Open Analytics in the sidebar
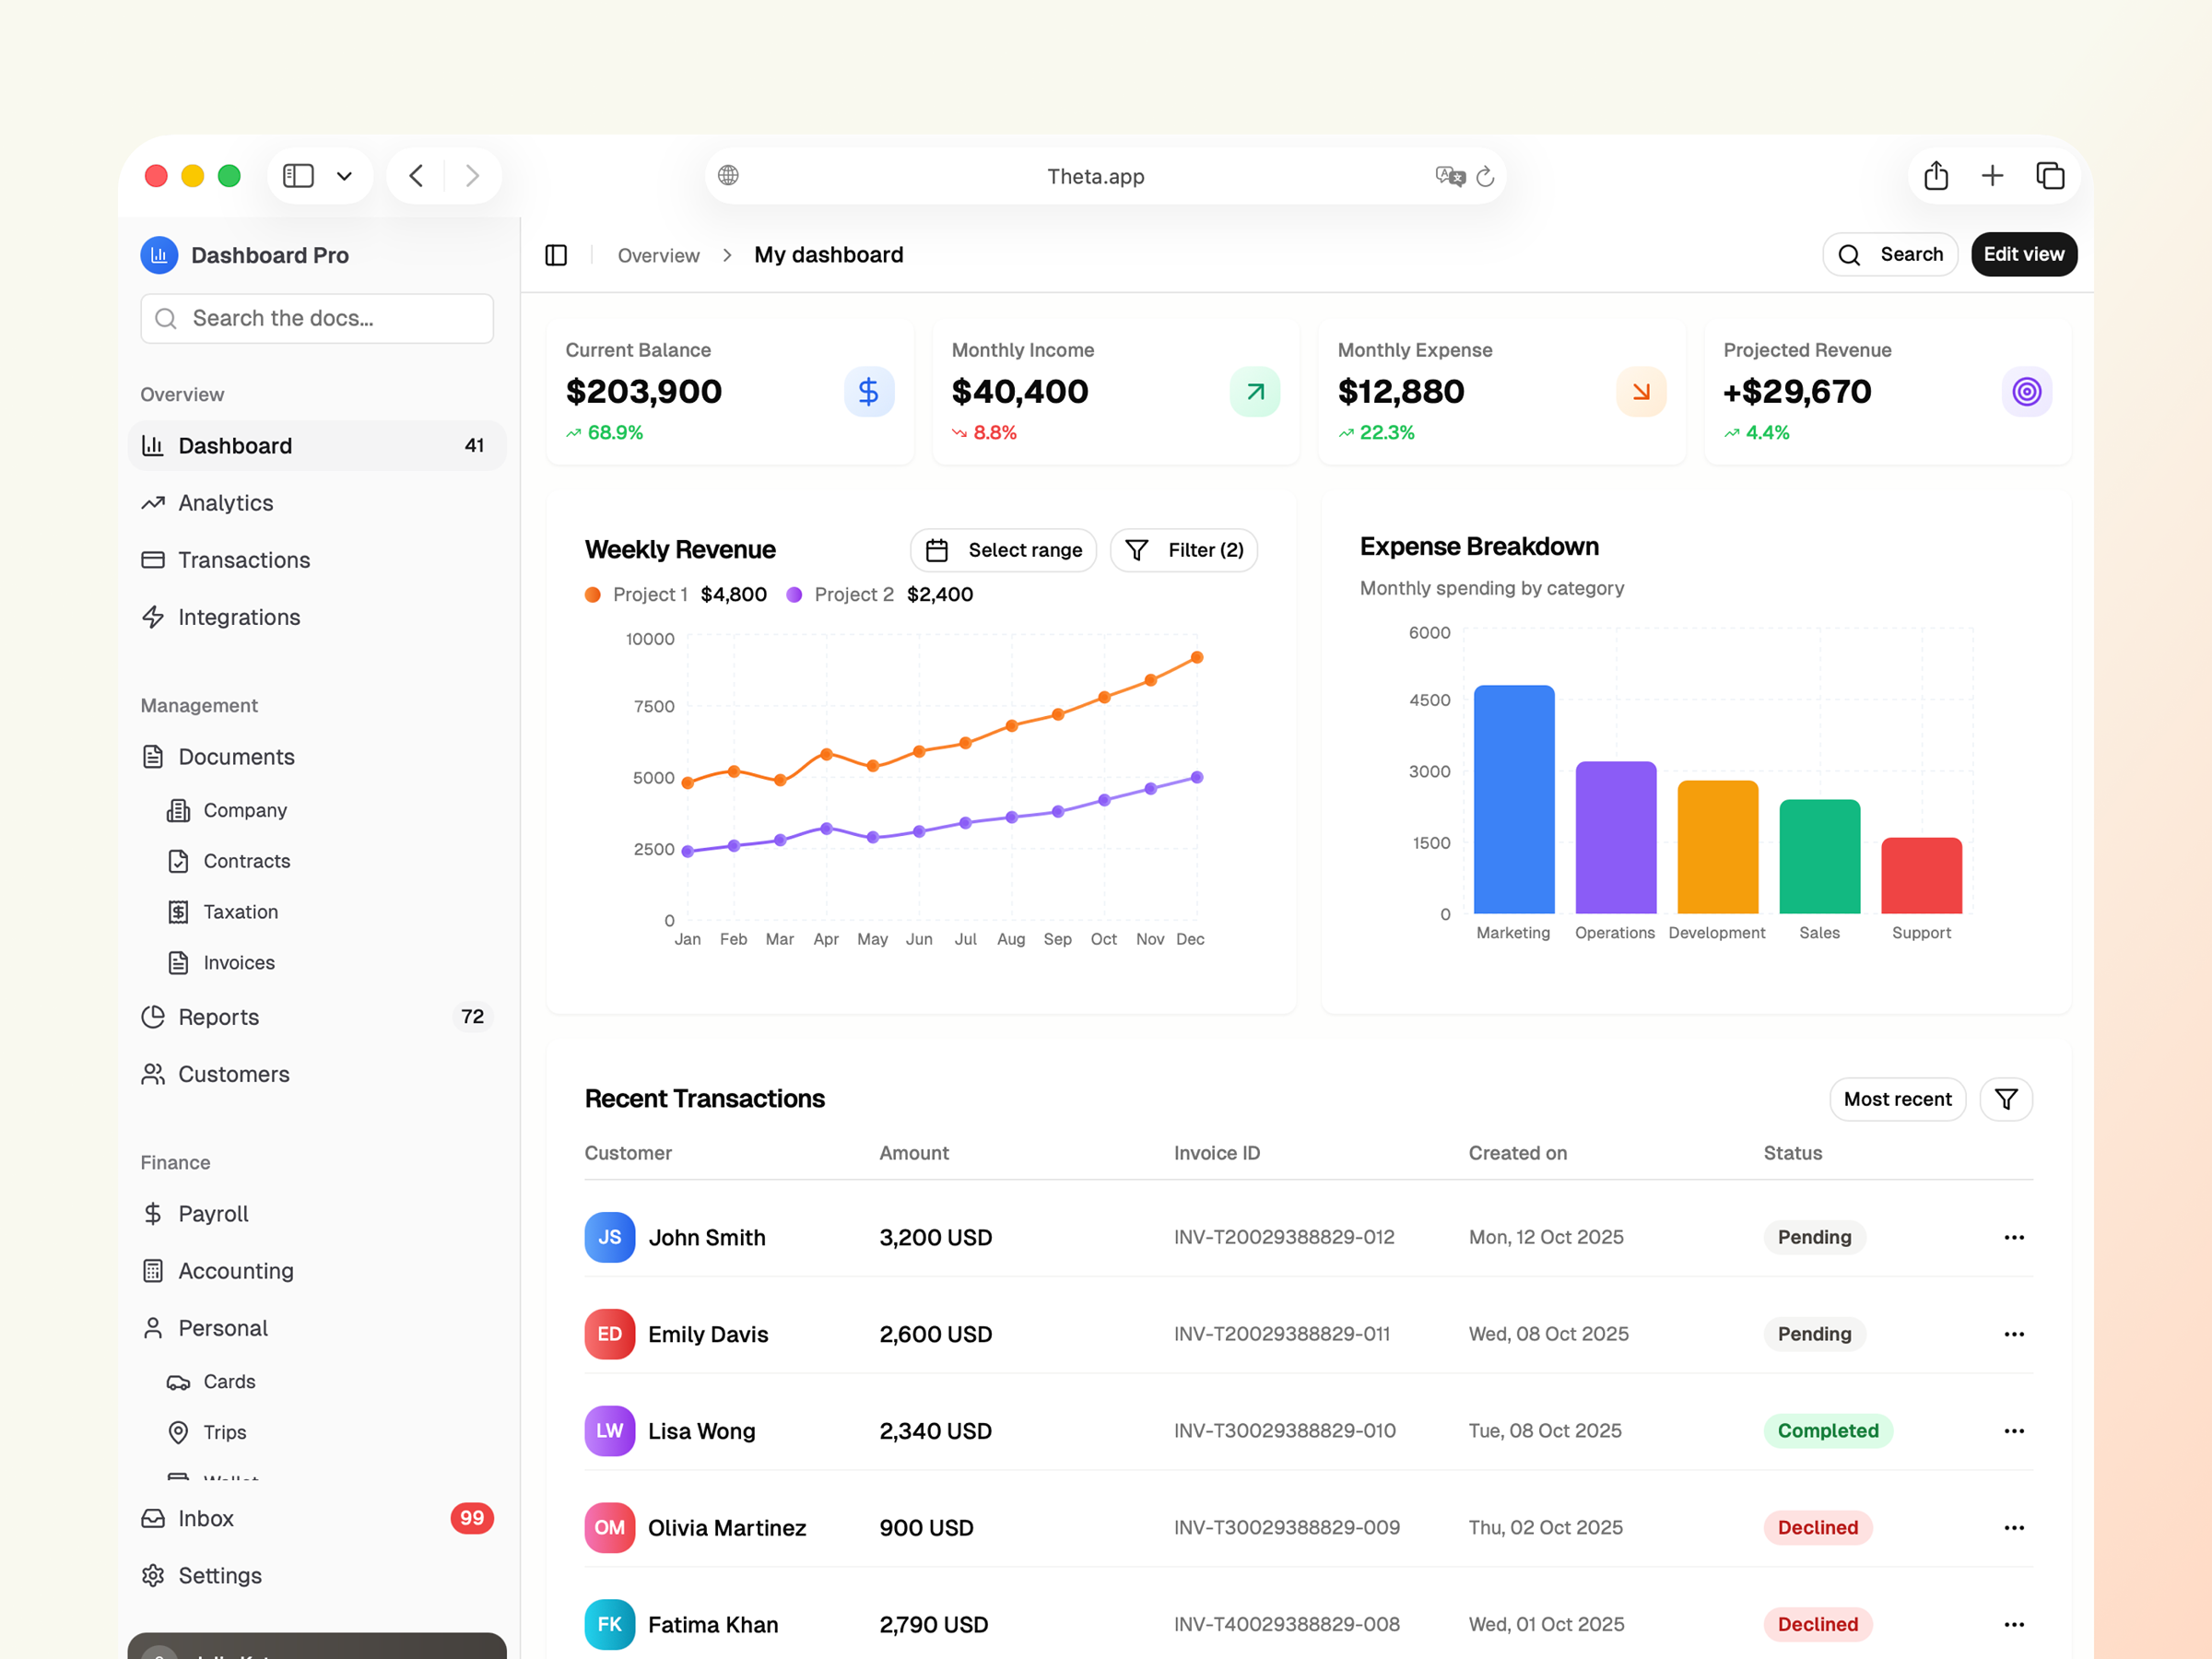The height and width of the screenshot is (1659, 2212). click(225, 503)
